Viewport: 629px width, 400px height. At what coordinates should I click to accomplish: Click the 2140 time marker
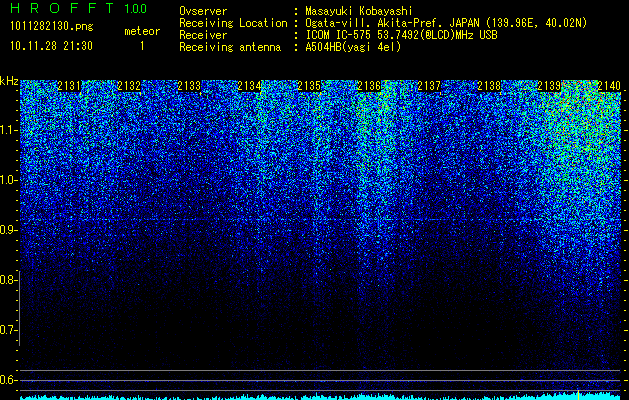[x=609, y=86]
